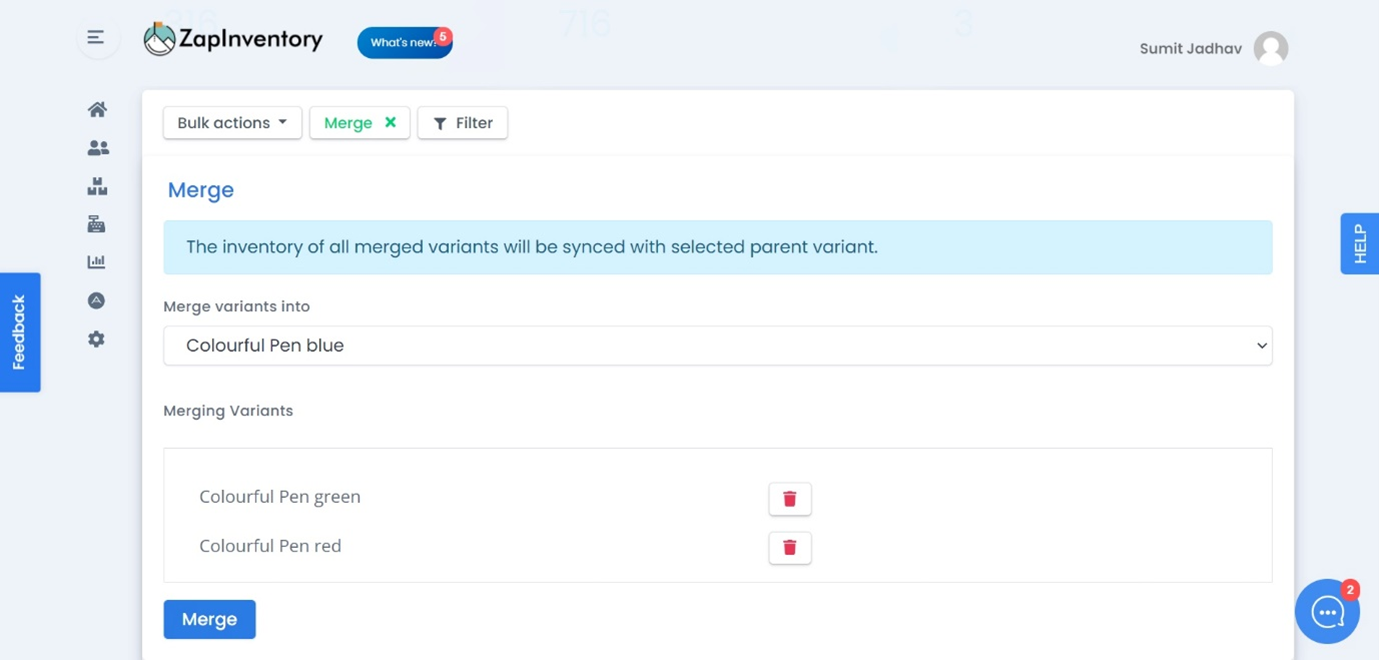Expand the Bulk actions dropdown
1379x660 pixels.
(232, 123)
